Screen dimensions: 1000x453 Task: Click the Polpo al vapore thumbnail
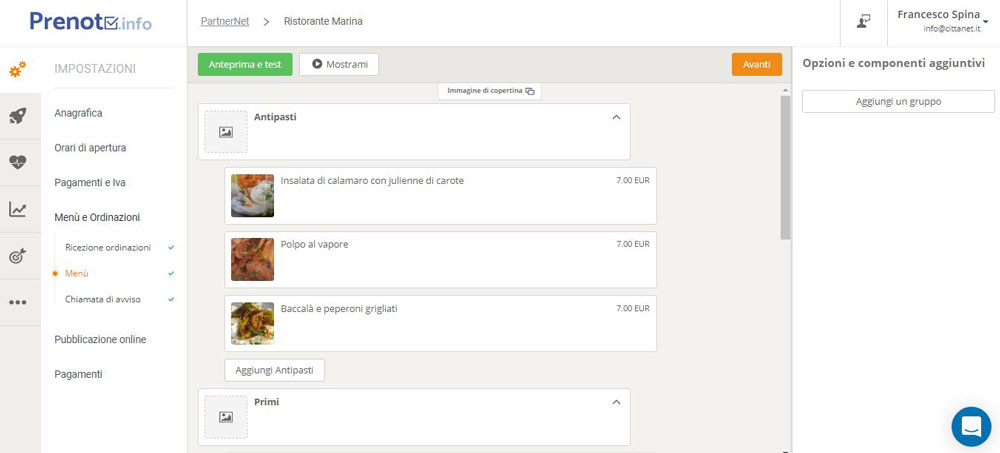click(252, 259)
